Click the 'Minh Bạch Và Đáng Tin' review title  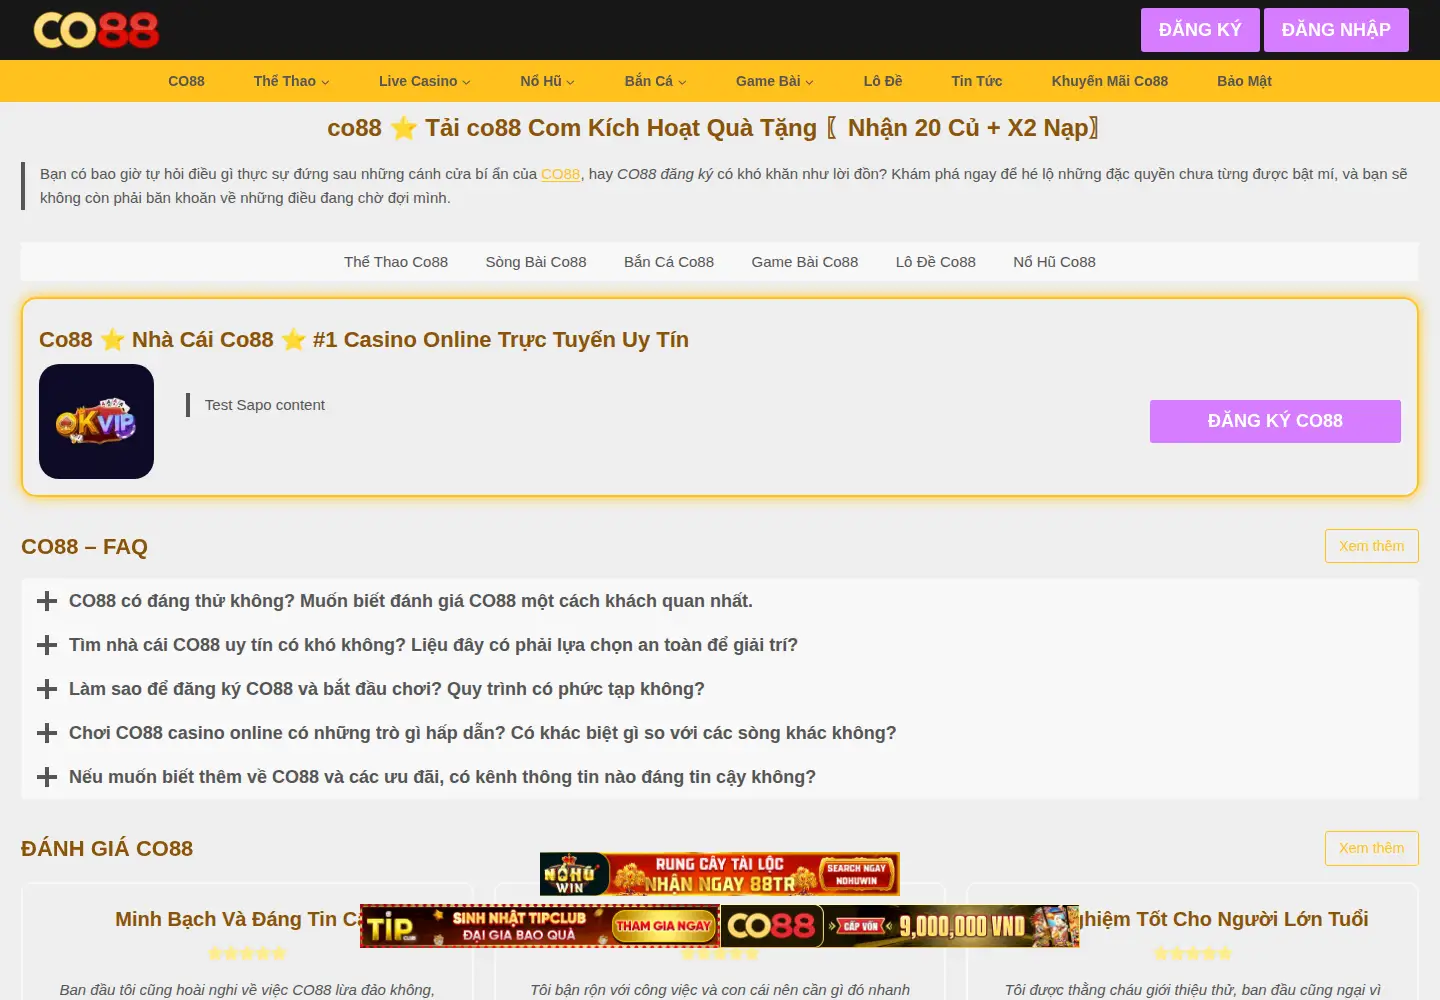237,919
